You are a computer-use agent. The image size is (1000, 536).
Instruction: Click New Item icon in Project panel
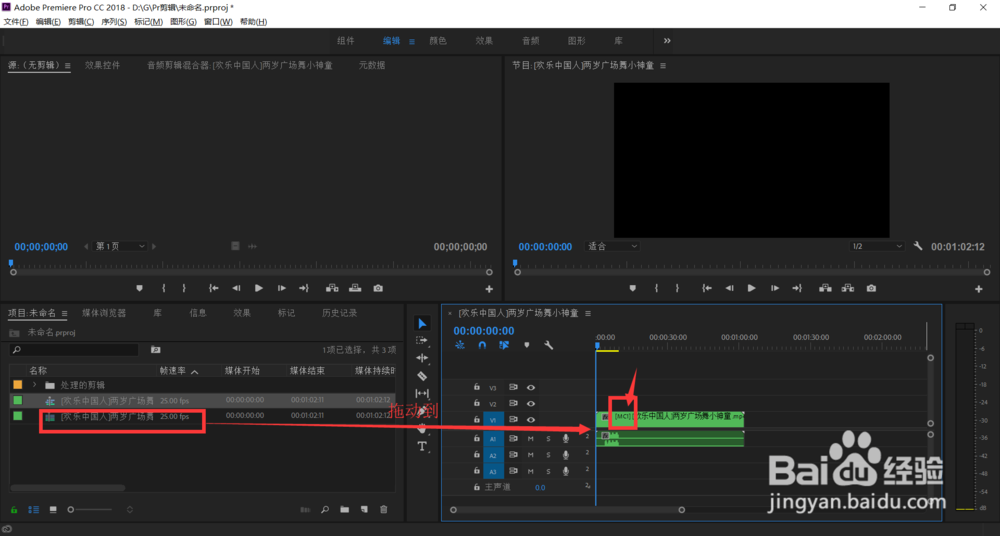coord(364,509)
